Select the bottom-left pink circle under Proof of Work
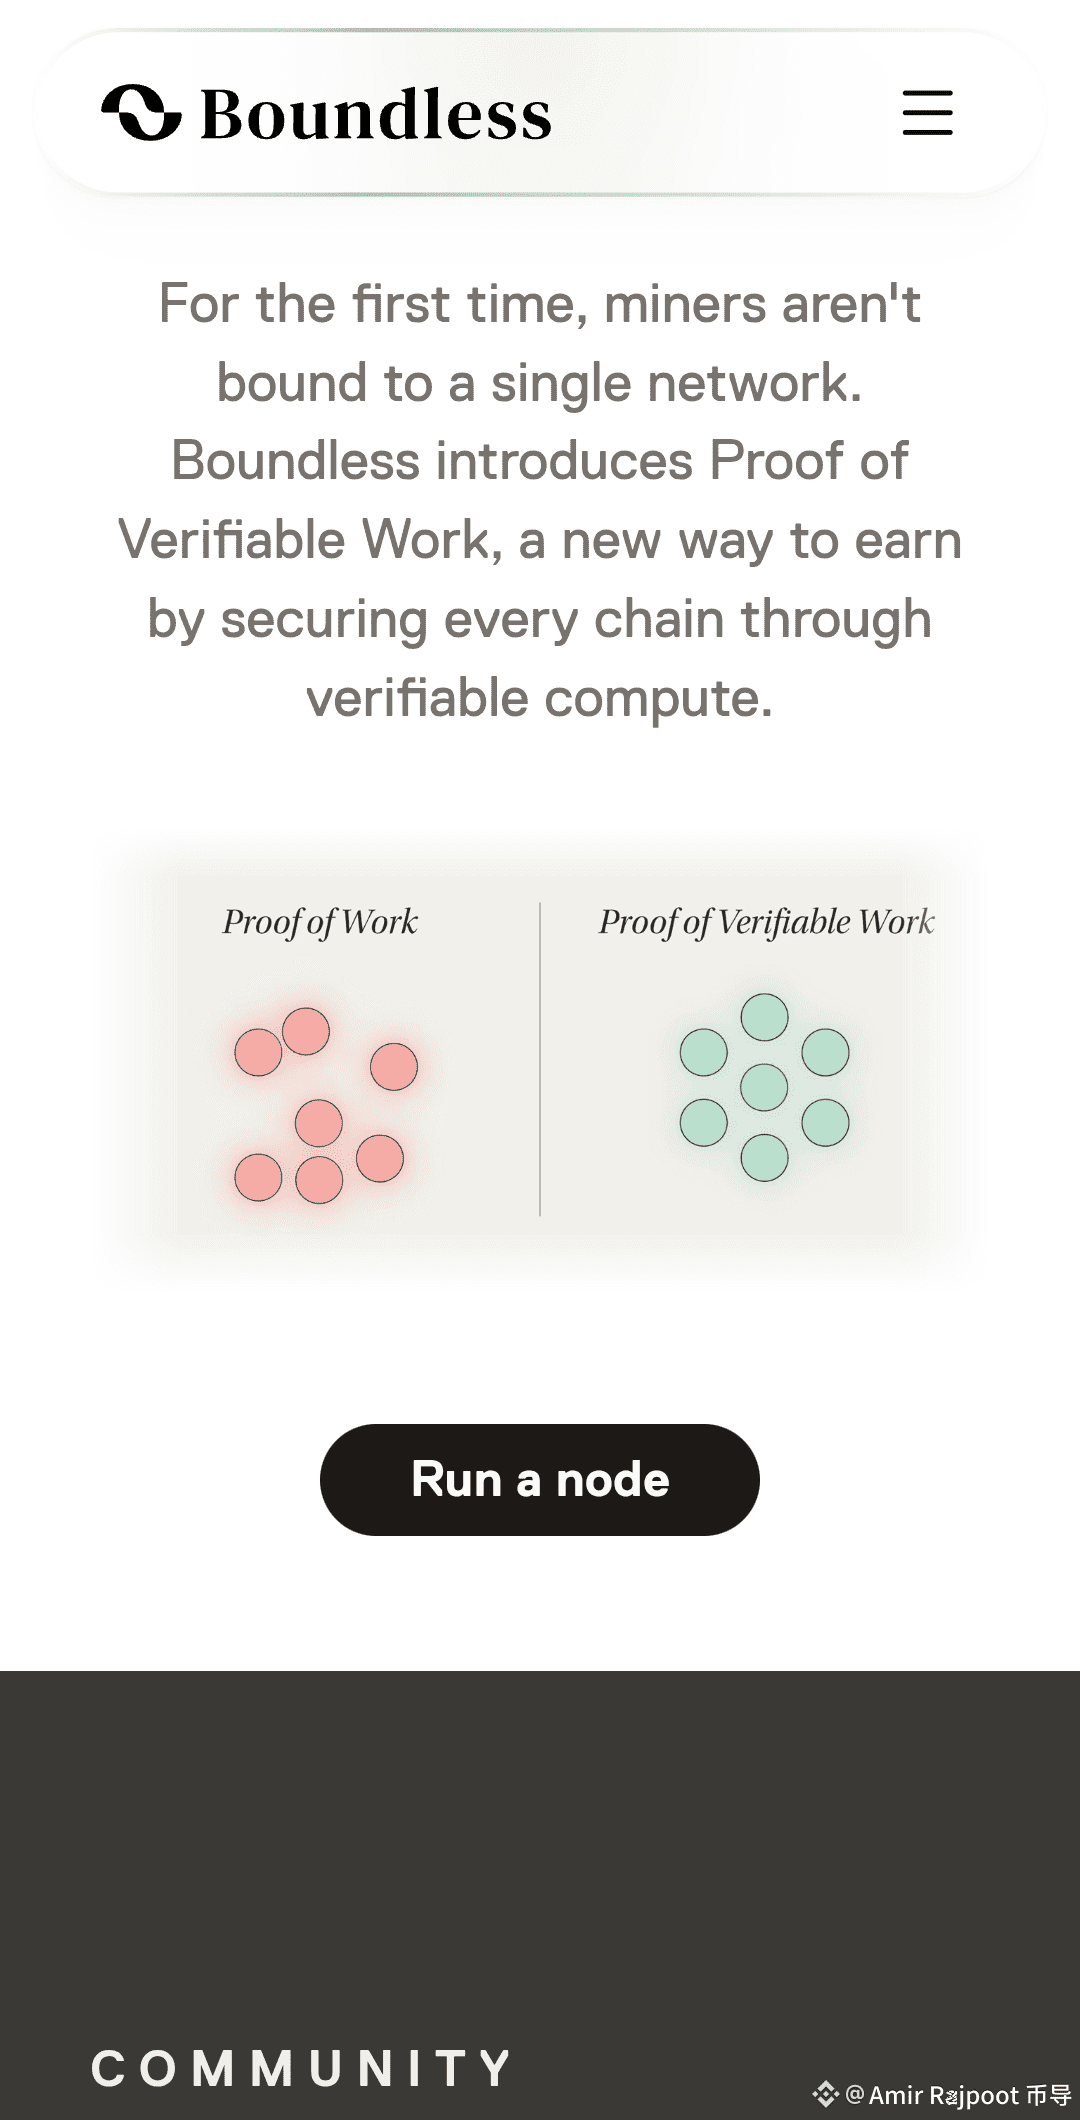 click(x=258, y=1177)
